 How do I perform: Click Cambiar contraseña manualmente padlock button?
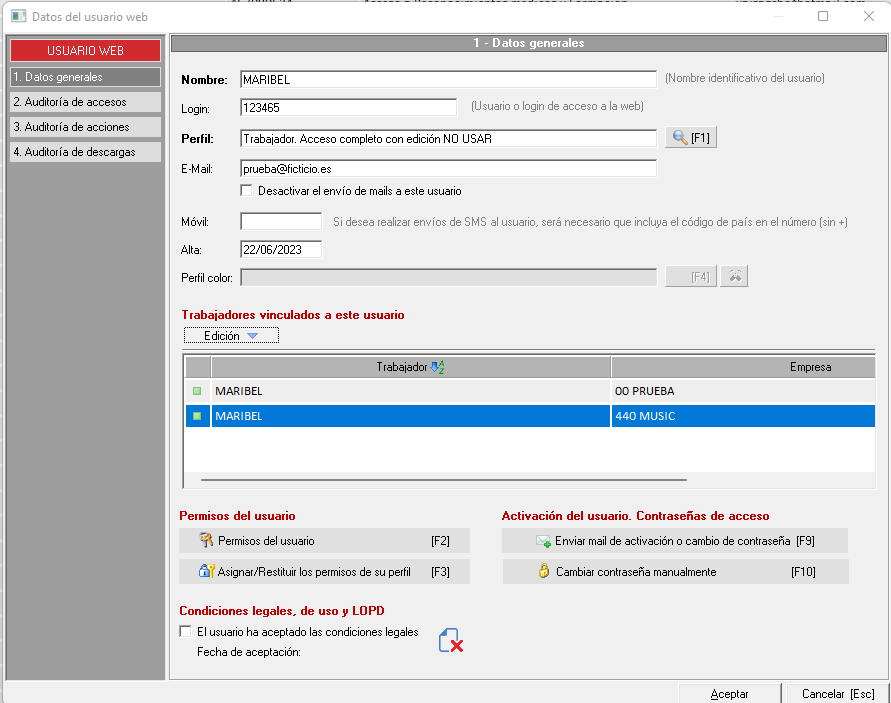[675, 572]
